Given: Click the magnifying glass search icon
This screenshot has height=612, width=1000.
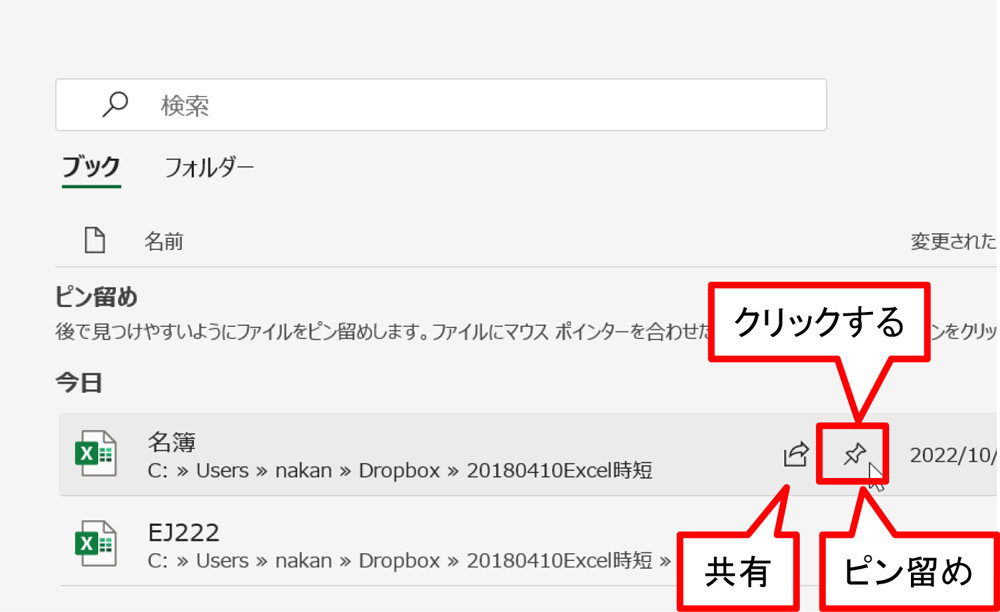Looking at the screenshot, I should tap(115, 105).
